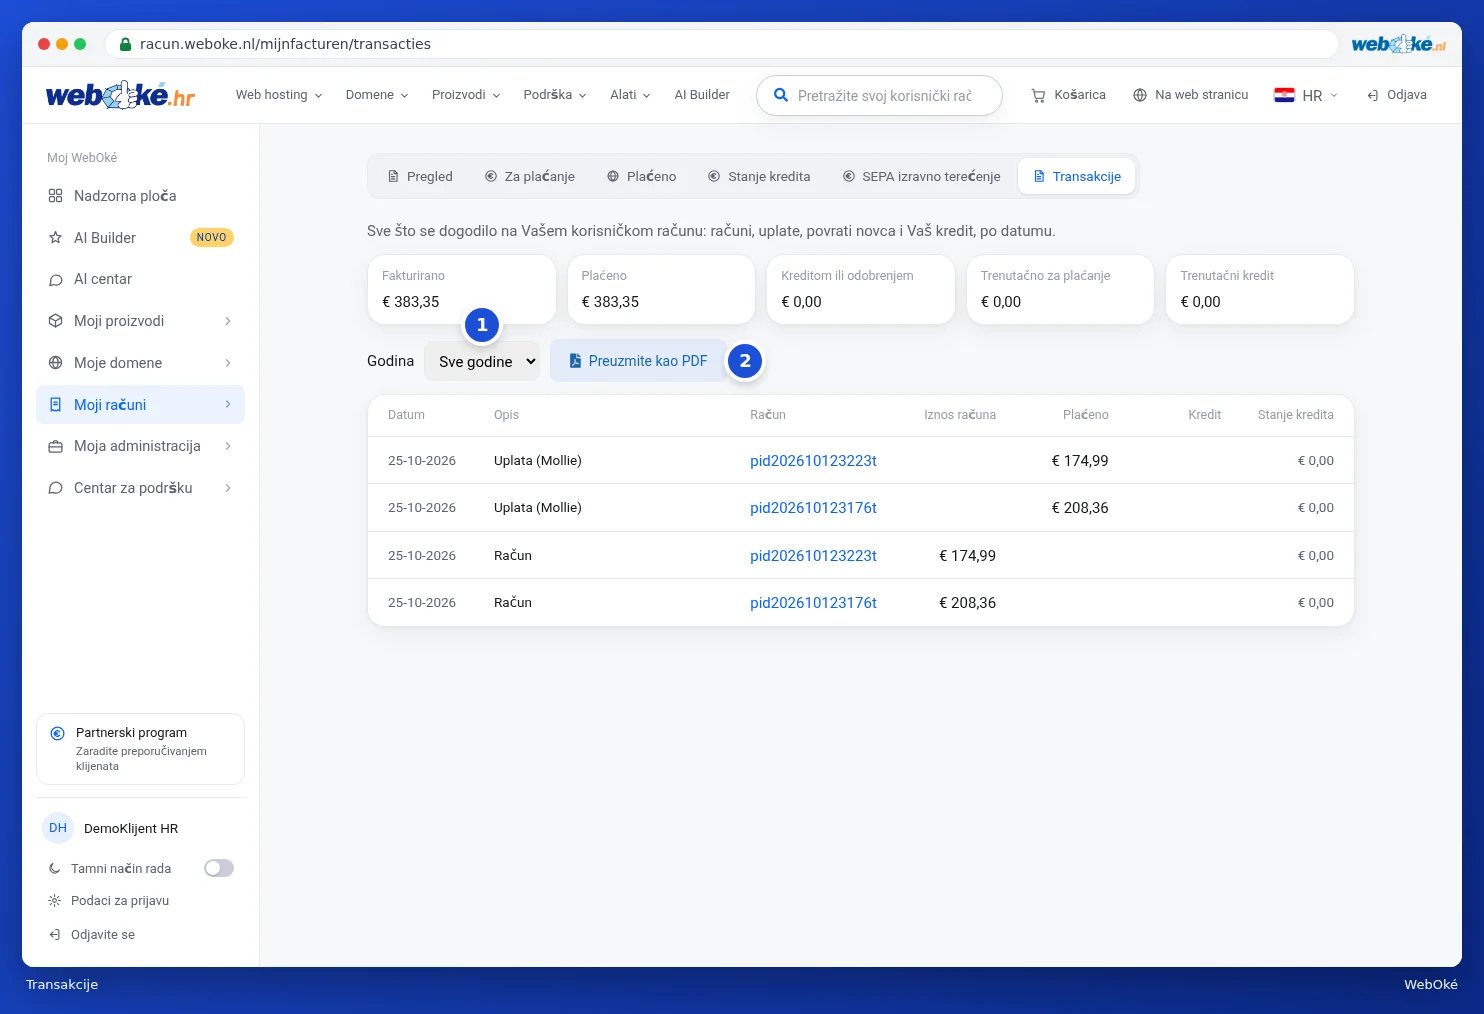Click the Nadzorna ploča dashboard icon
The width and height of the screenshot is (1484, 1014).
(x=56, y=196)
